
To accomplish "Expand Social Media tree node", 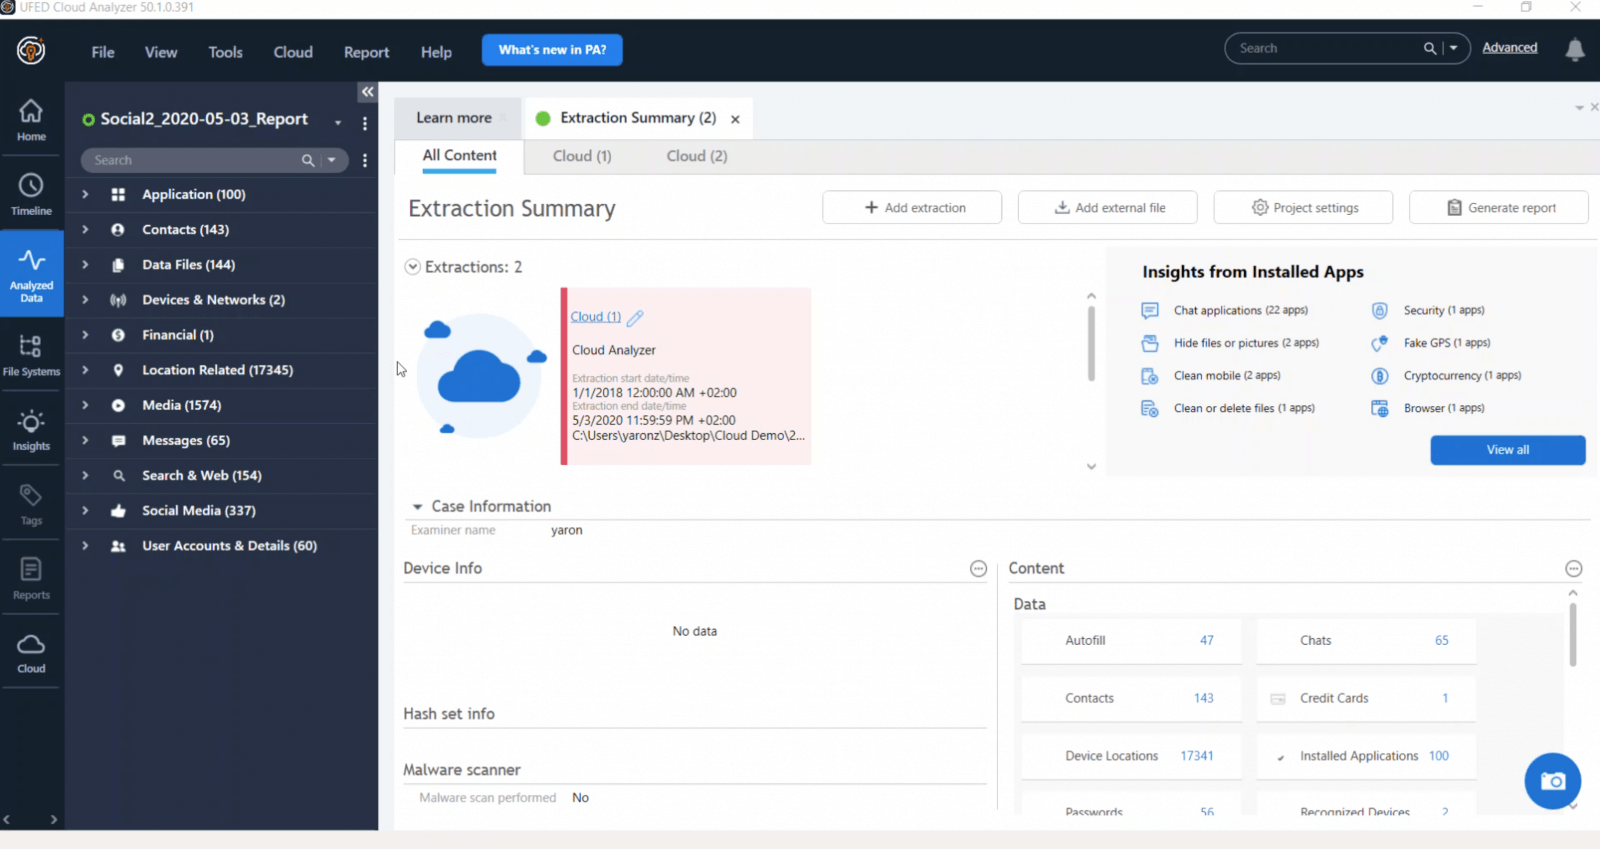I will click(85, 510).
